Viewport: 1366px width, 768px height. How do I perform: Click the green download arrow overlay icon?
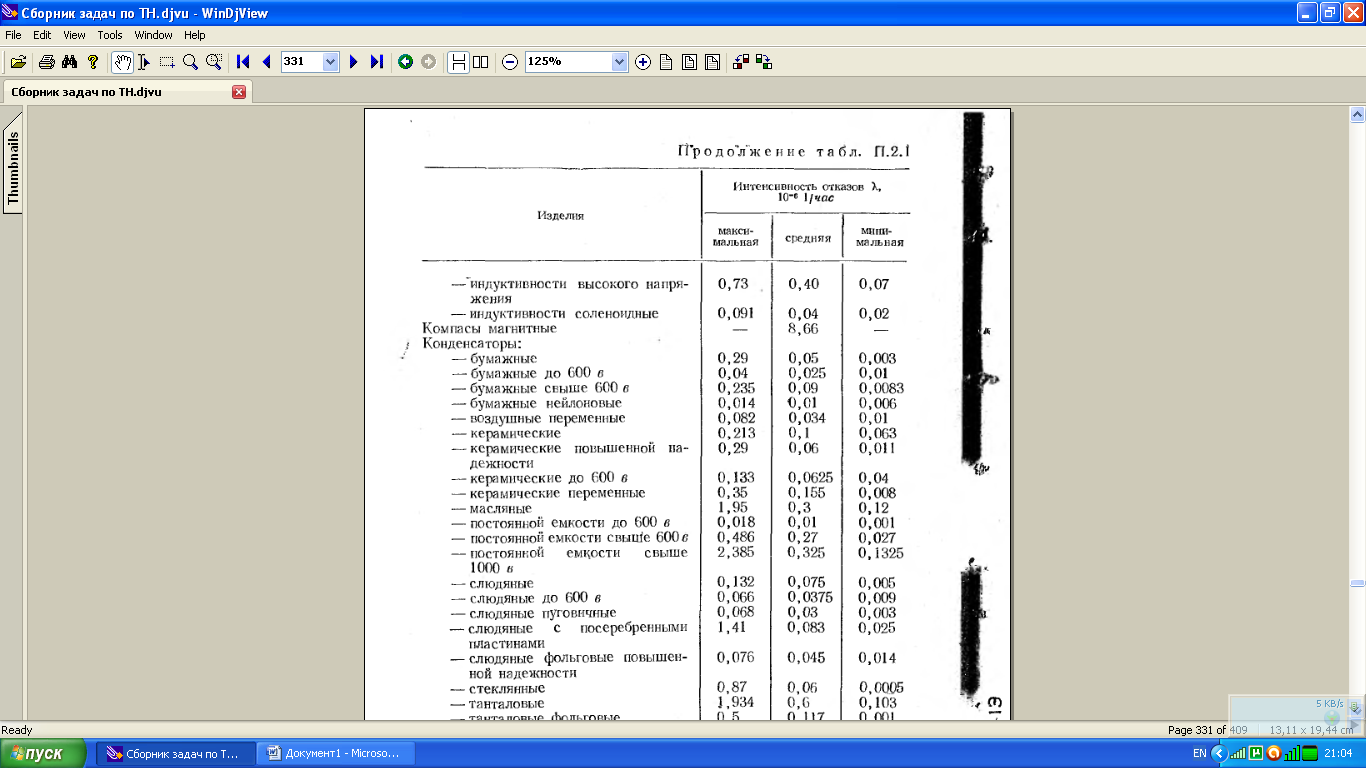coord(1355,708)
